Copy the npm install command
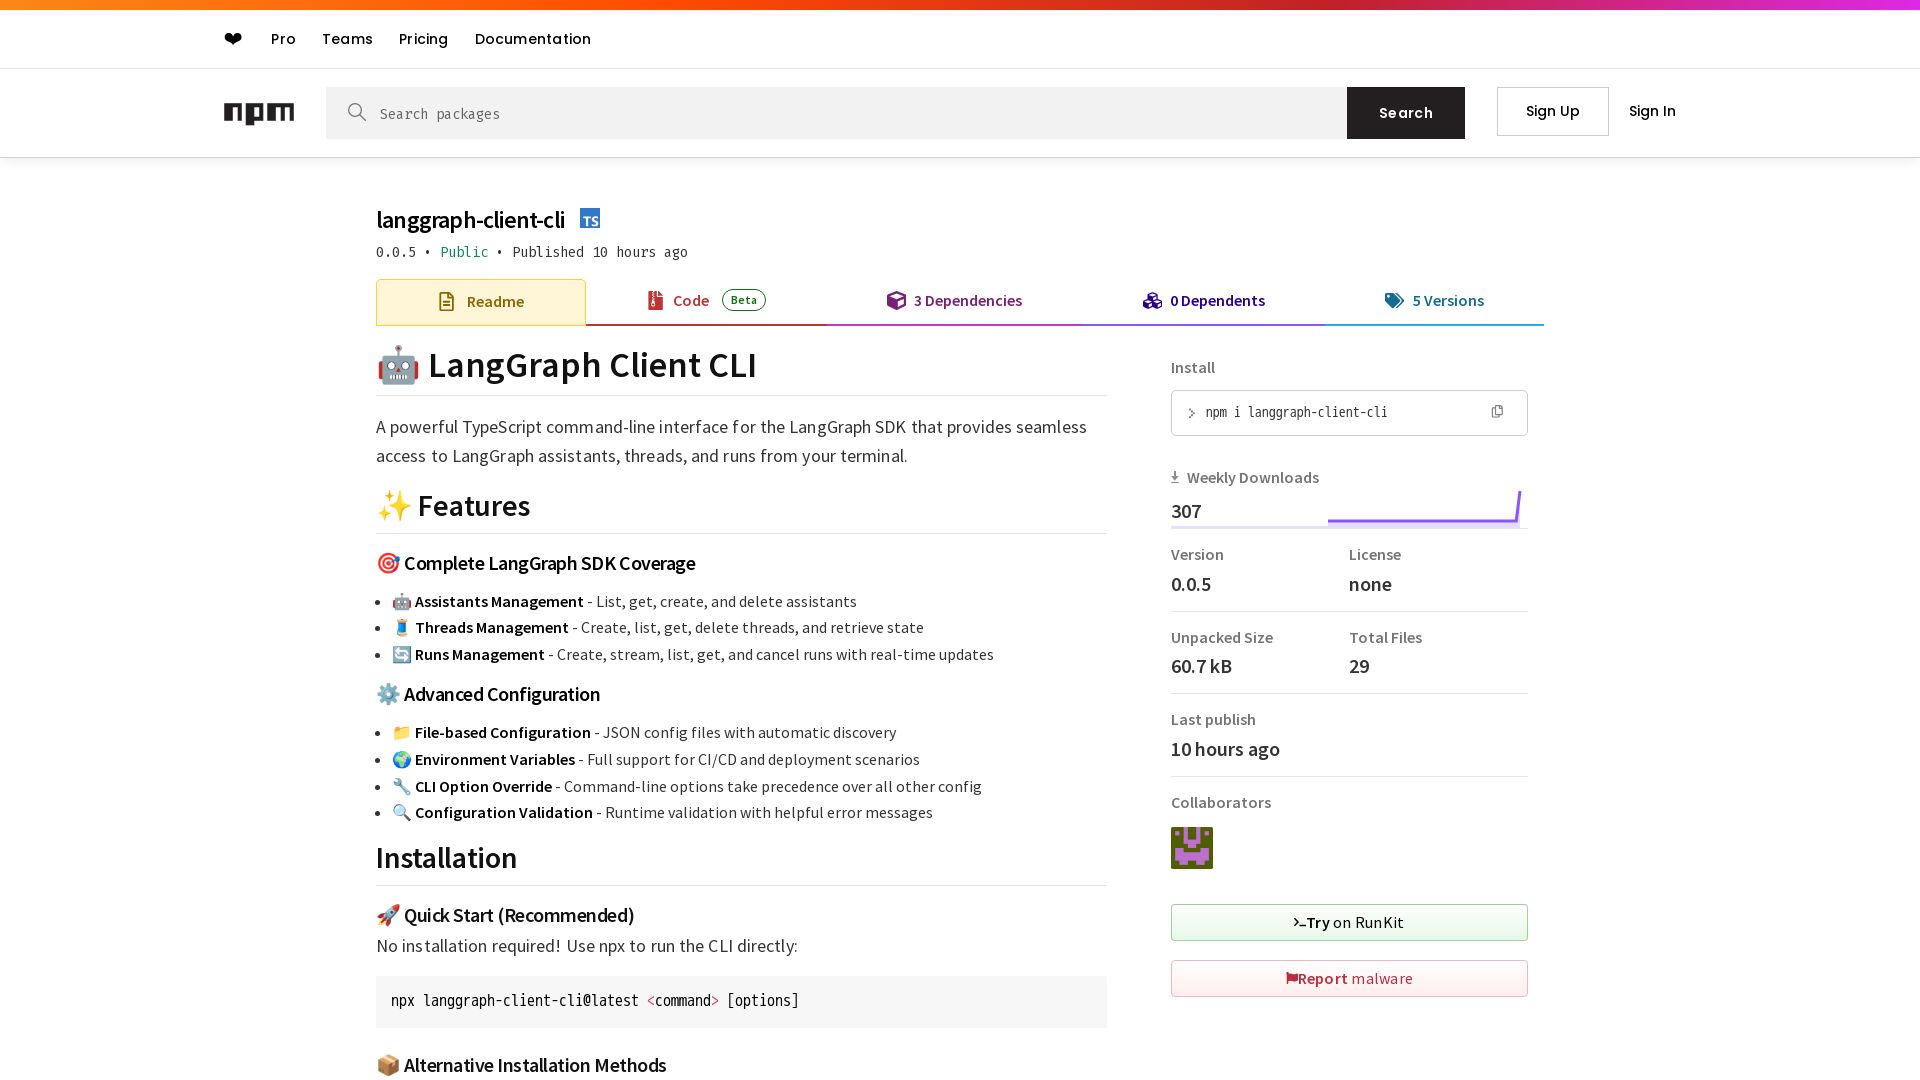Viewport: 1920px width, 1080px height. [1497, 412]
